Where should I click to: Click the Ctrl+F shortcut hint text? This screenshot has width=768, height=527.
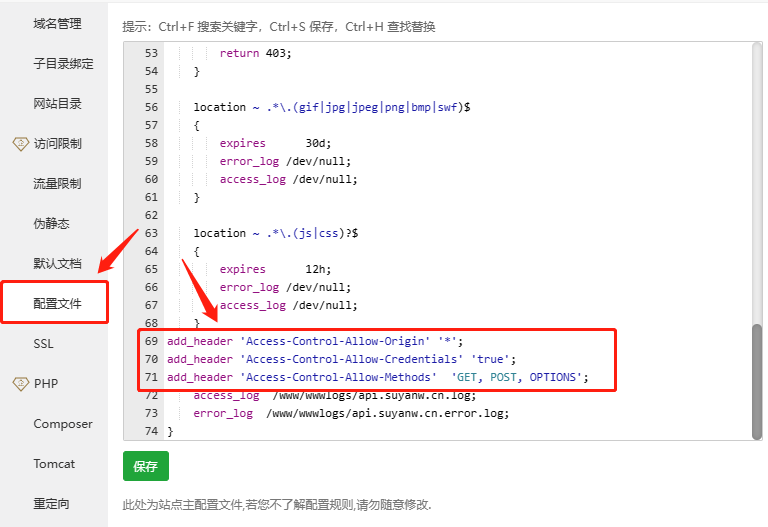point(209,26)
